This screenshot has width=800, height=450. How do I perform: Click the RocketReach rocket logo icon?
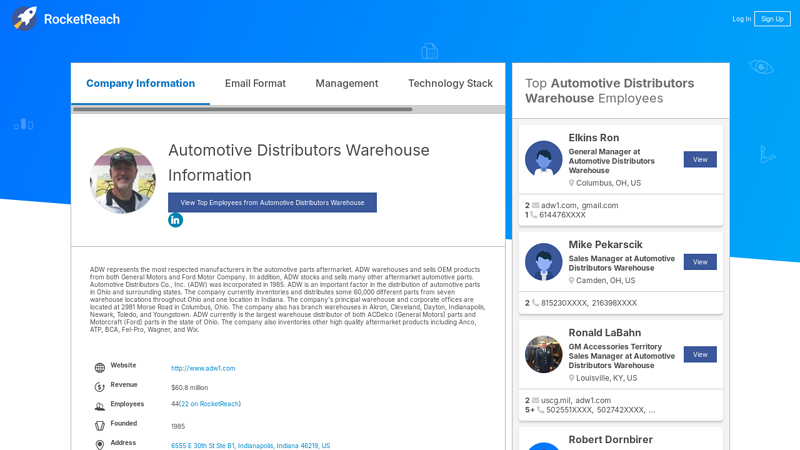tap(24, 19)
